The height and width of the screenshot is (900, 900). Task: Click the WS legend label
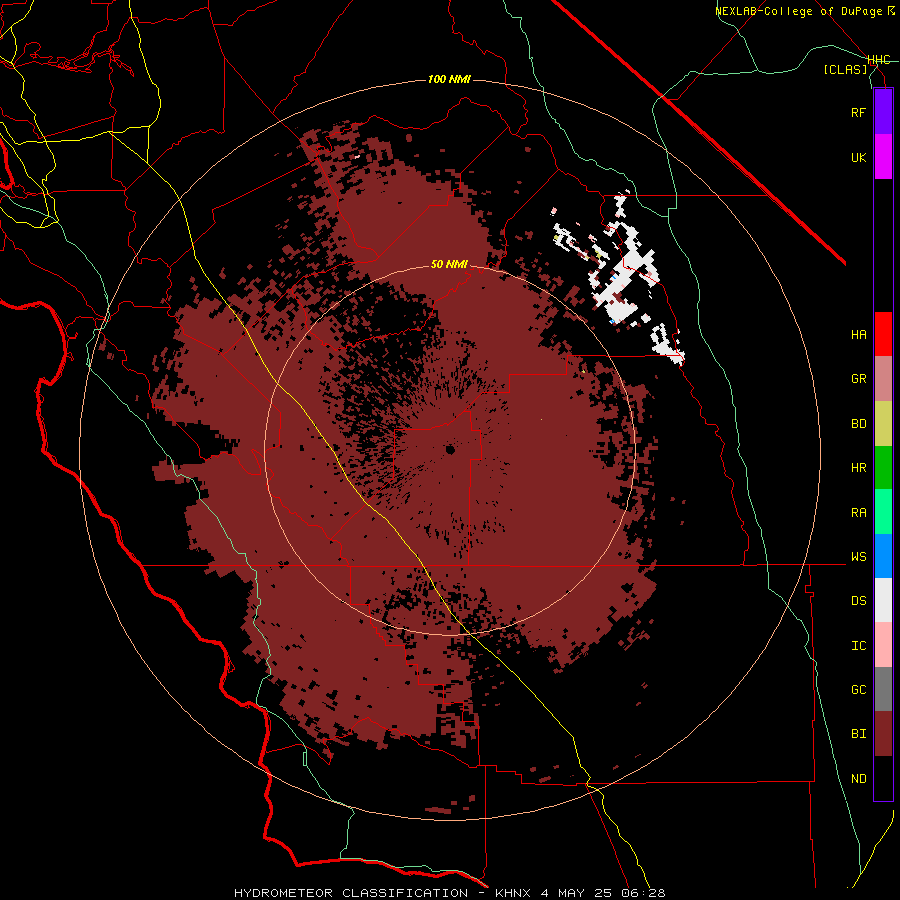point(858,557)
